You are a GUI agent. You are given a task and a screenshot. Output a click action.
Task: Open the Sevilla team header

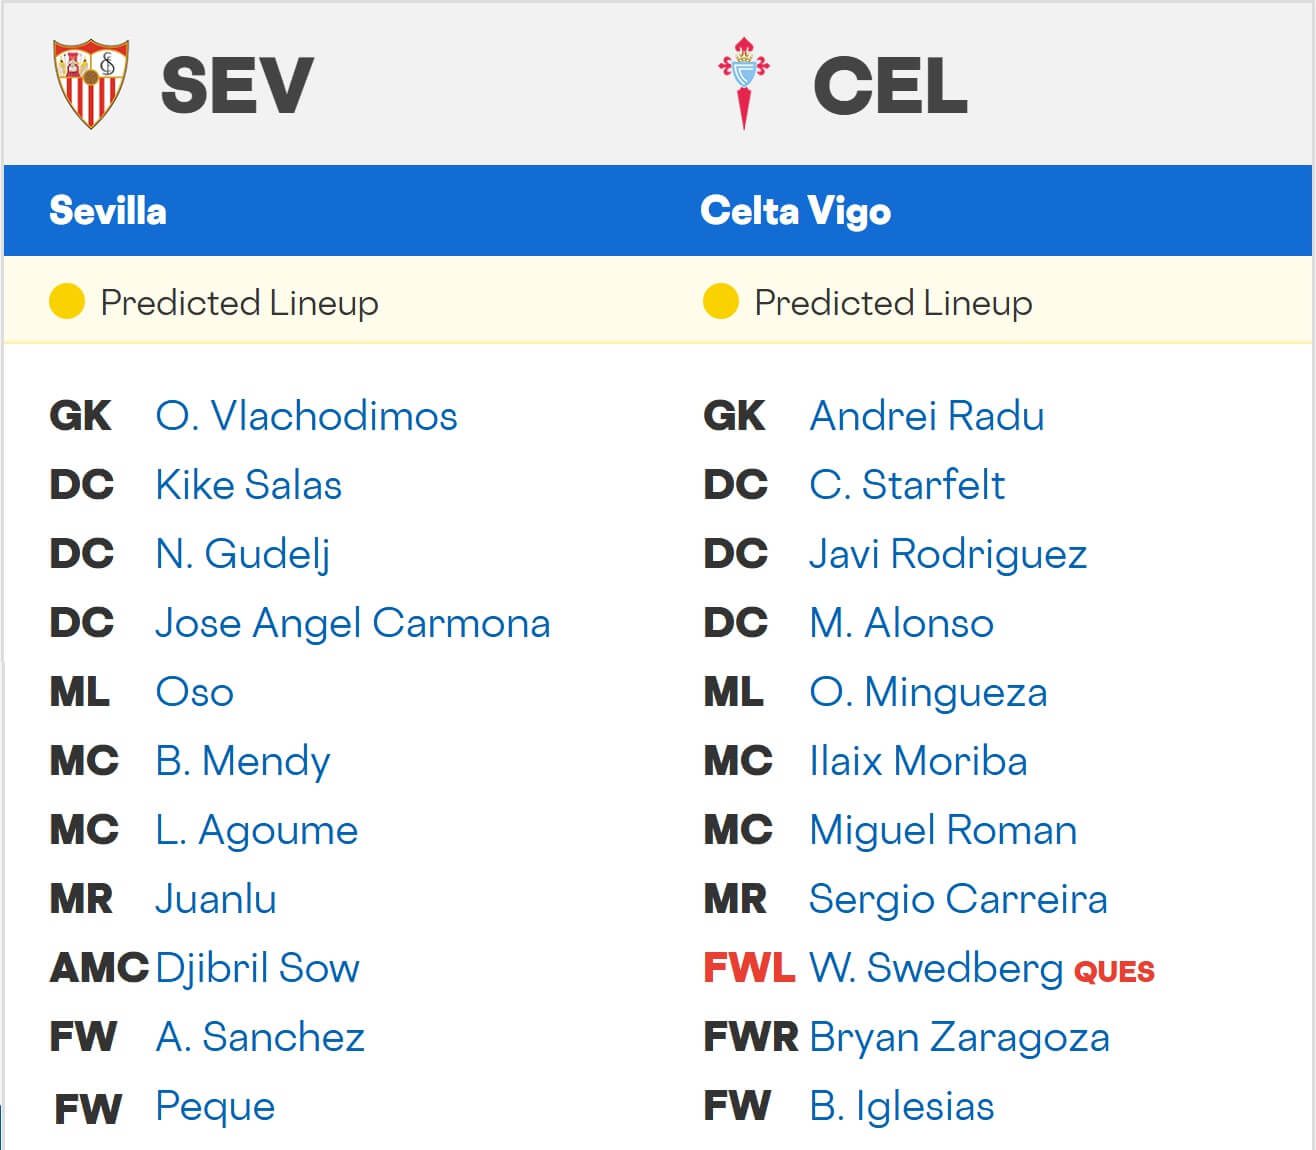tap(107, 211)
